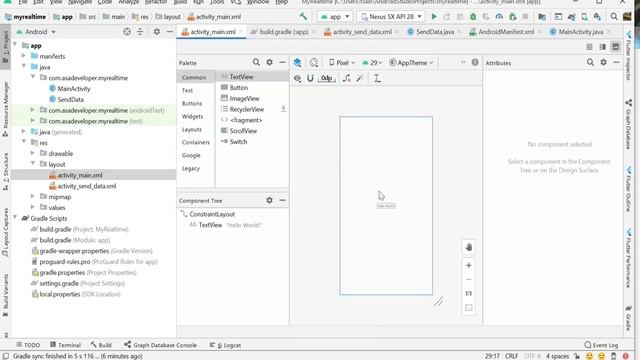Open the Logcat tool window
The width and height of the screenshot is (640, 360).
pyautogui.click(x=225, y=345)
